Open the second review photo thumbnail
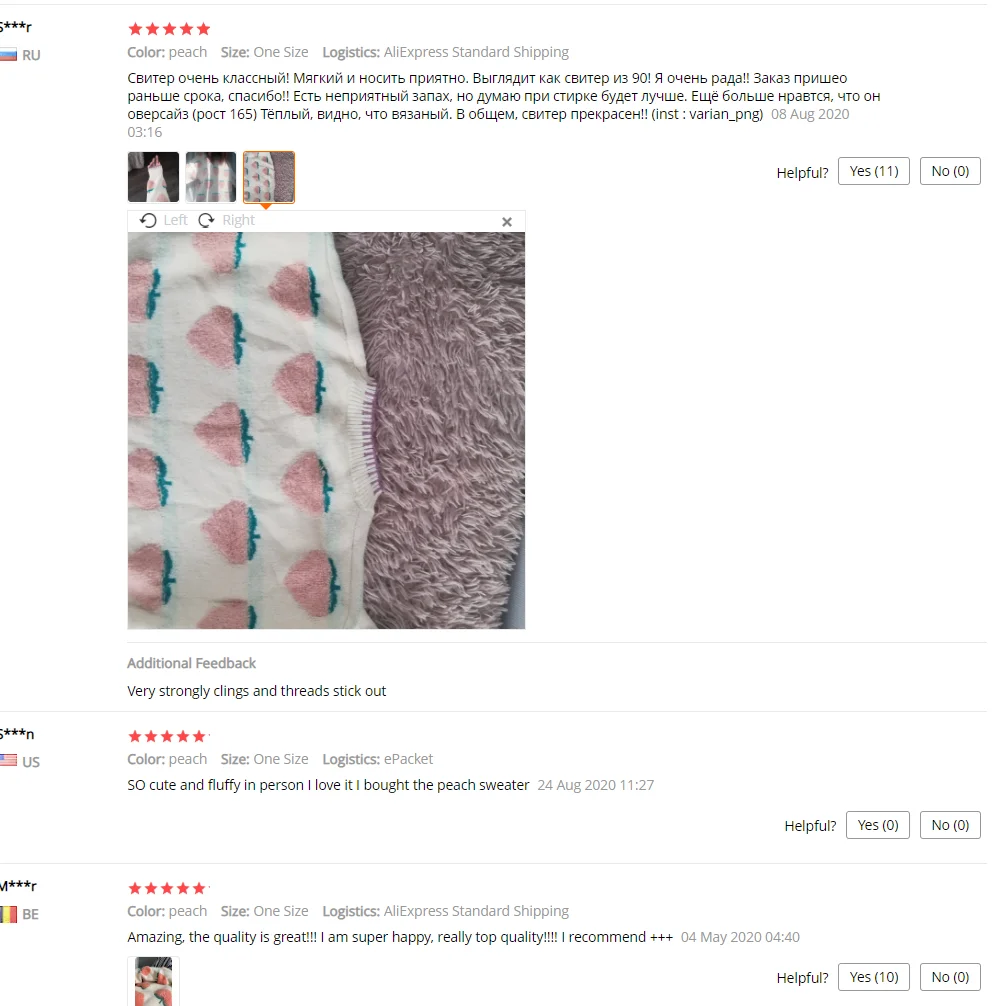 (211, 177)
